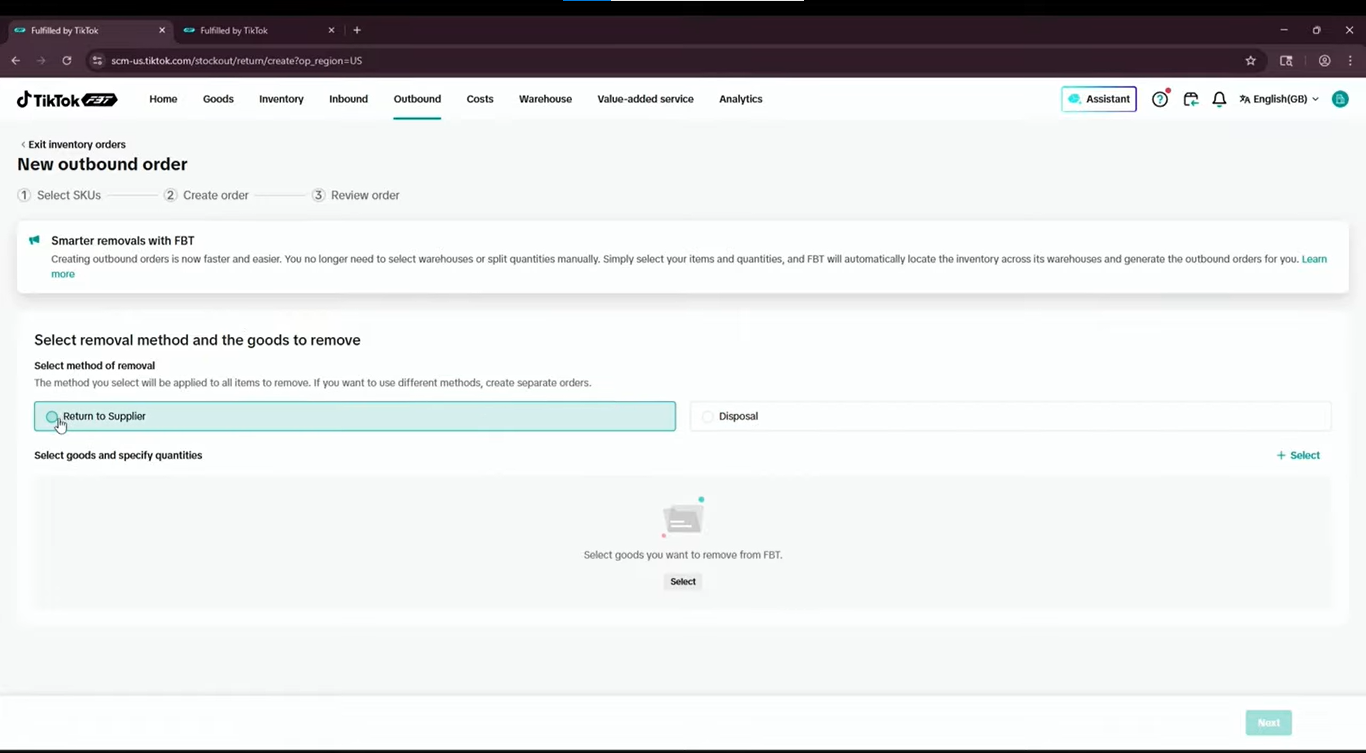1366x753 pixels.
Task: Open the Learn more link in the banner
Action: coord(1314,259)
